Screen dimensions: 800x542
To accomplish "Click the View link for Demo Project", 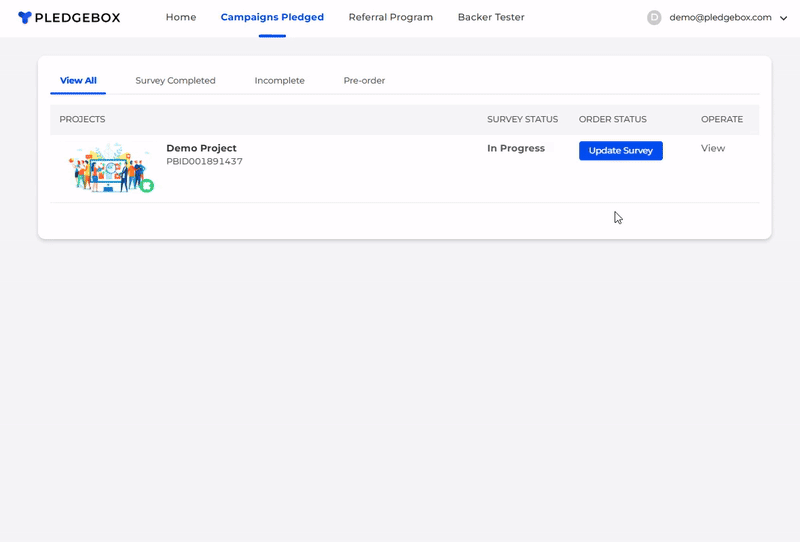I will coord(713,148).
